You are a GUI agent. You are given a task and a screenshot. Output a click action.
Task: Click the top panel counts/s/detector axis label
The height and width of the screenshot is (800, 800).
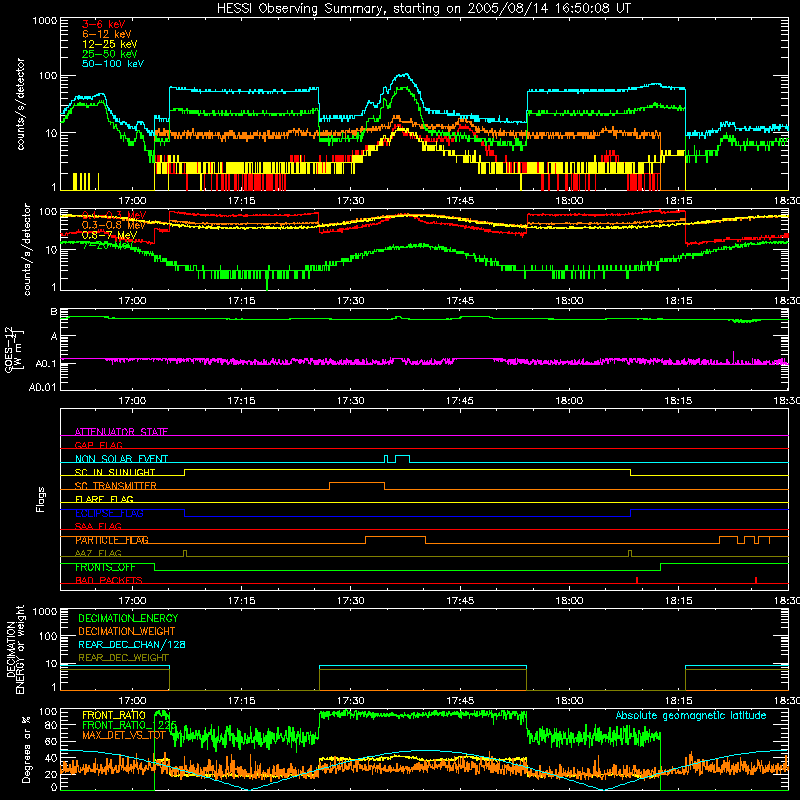[20, 104]
